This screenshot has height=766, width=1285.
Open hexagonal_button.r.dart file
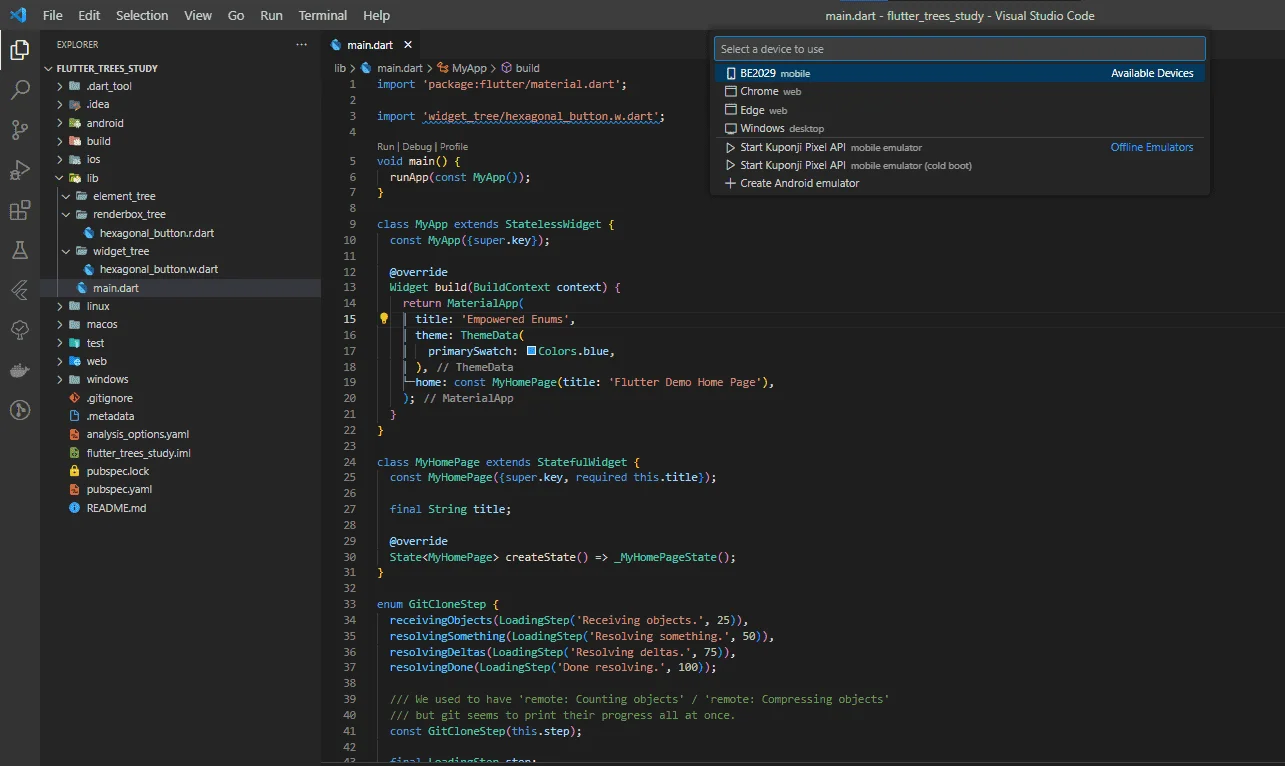(x=157, y=233)
